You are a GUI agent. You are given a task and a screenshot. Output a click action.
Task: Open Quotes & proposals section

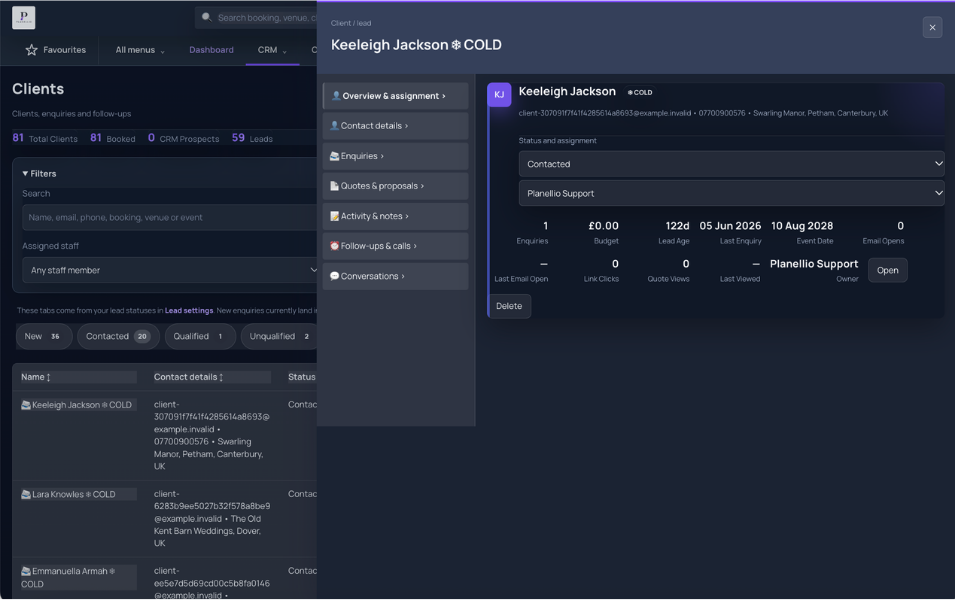coord(395,186)
